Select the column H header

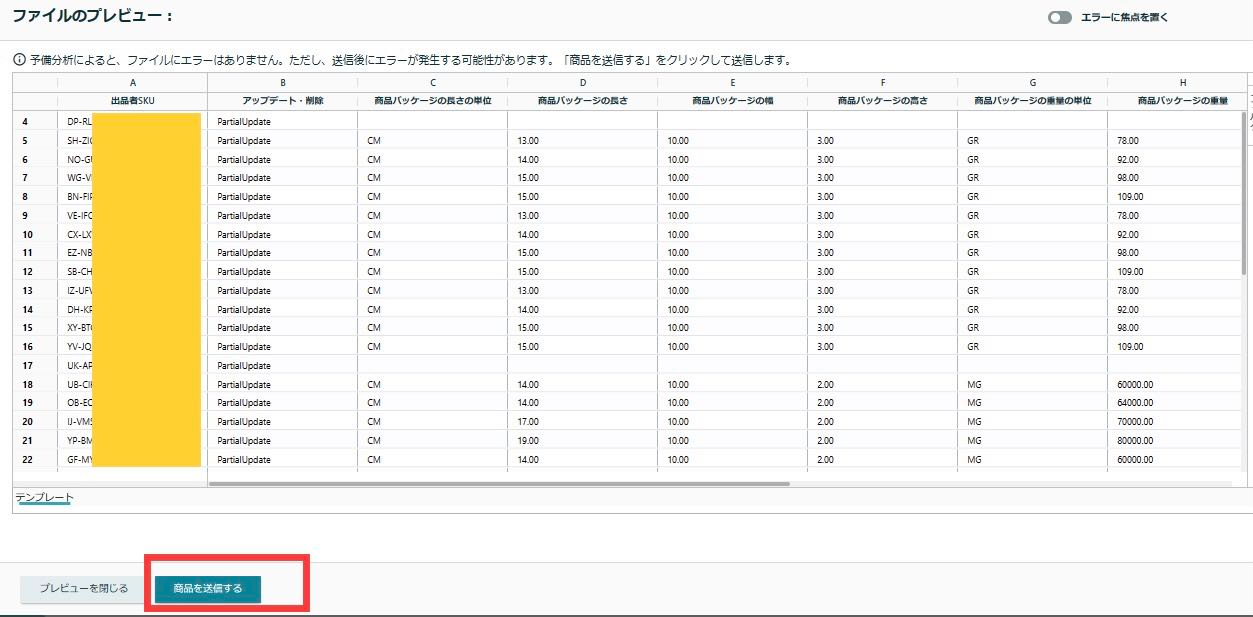(1182, 83)
